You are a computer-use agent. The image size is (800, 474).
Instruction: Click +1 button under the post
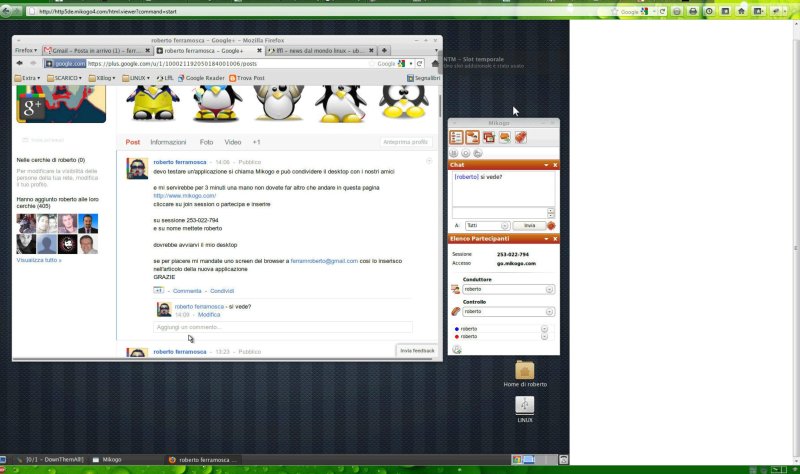(159, 290)
